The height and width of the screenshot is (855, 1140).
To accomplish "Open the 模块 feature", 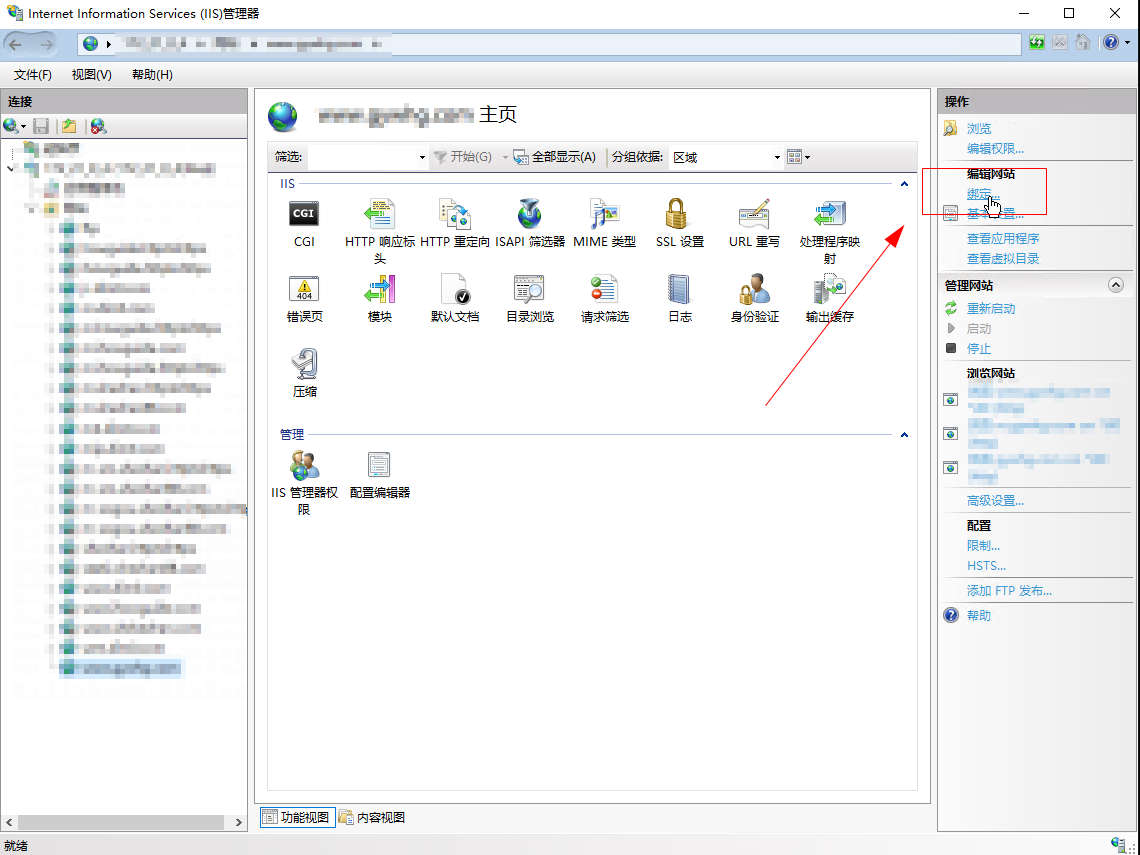I will coord(380,299).
